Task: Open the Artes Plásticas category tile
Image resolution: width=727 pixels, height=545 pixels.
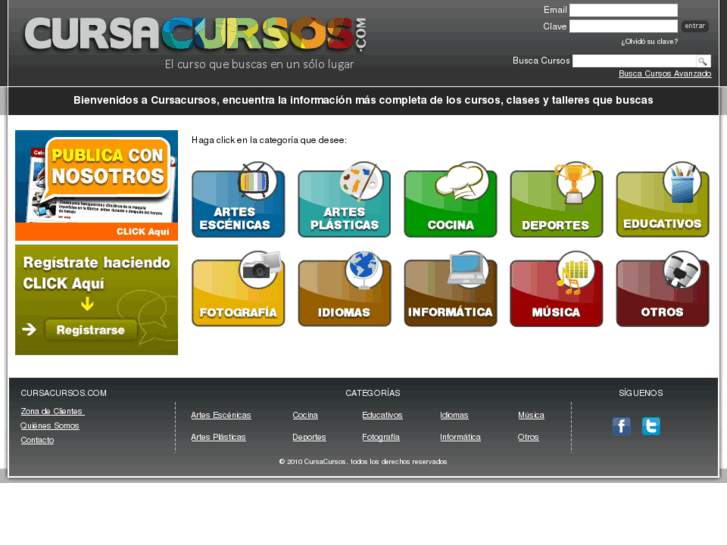Action: [x=344, y=200]
